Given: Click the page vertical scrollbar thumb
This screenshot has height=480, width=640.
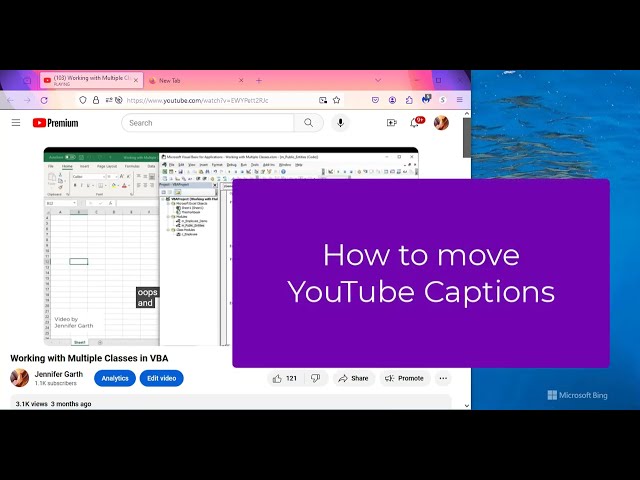Looking at the screenshot, I should [467, 138].
